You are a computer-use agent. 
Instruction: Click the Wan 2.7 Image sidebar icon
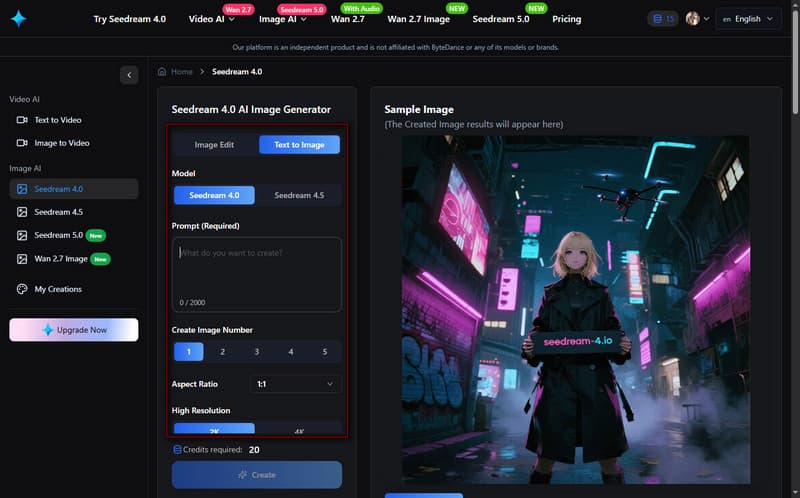point(22,259)
